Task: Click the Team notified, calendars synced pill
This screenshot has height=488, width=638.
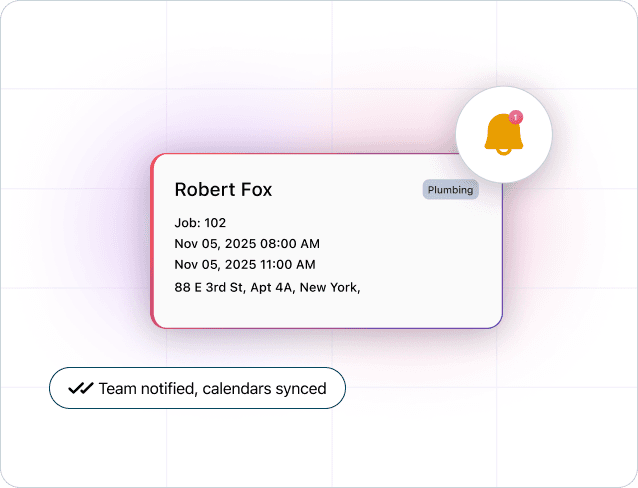Action: click(x=197, y=388)
